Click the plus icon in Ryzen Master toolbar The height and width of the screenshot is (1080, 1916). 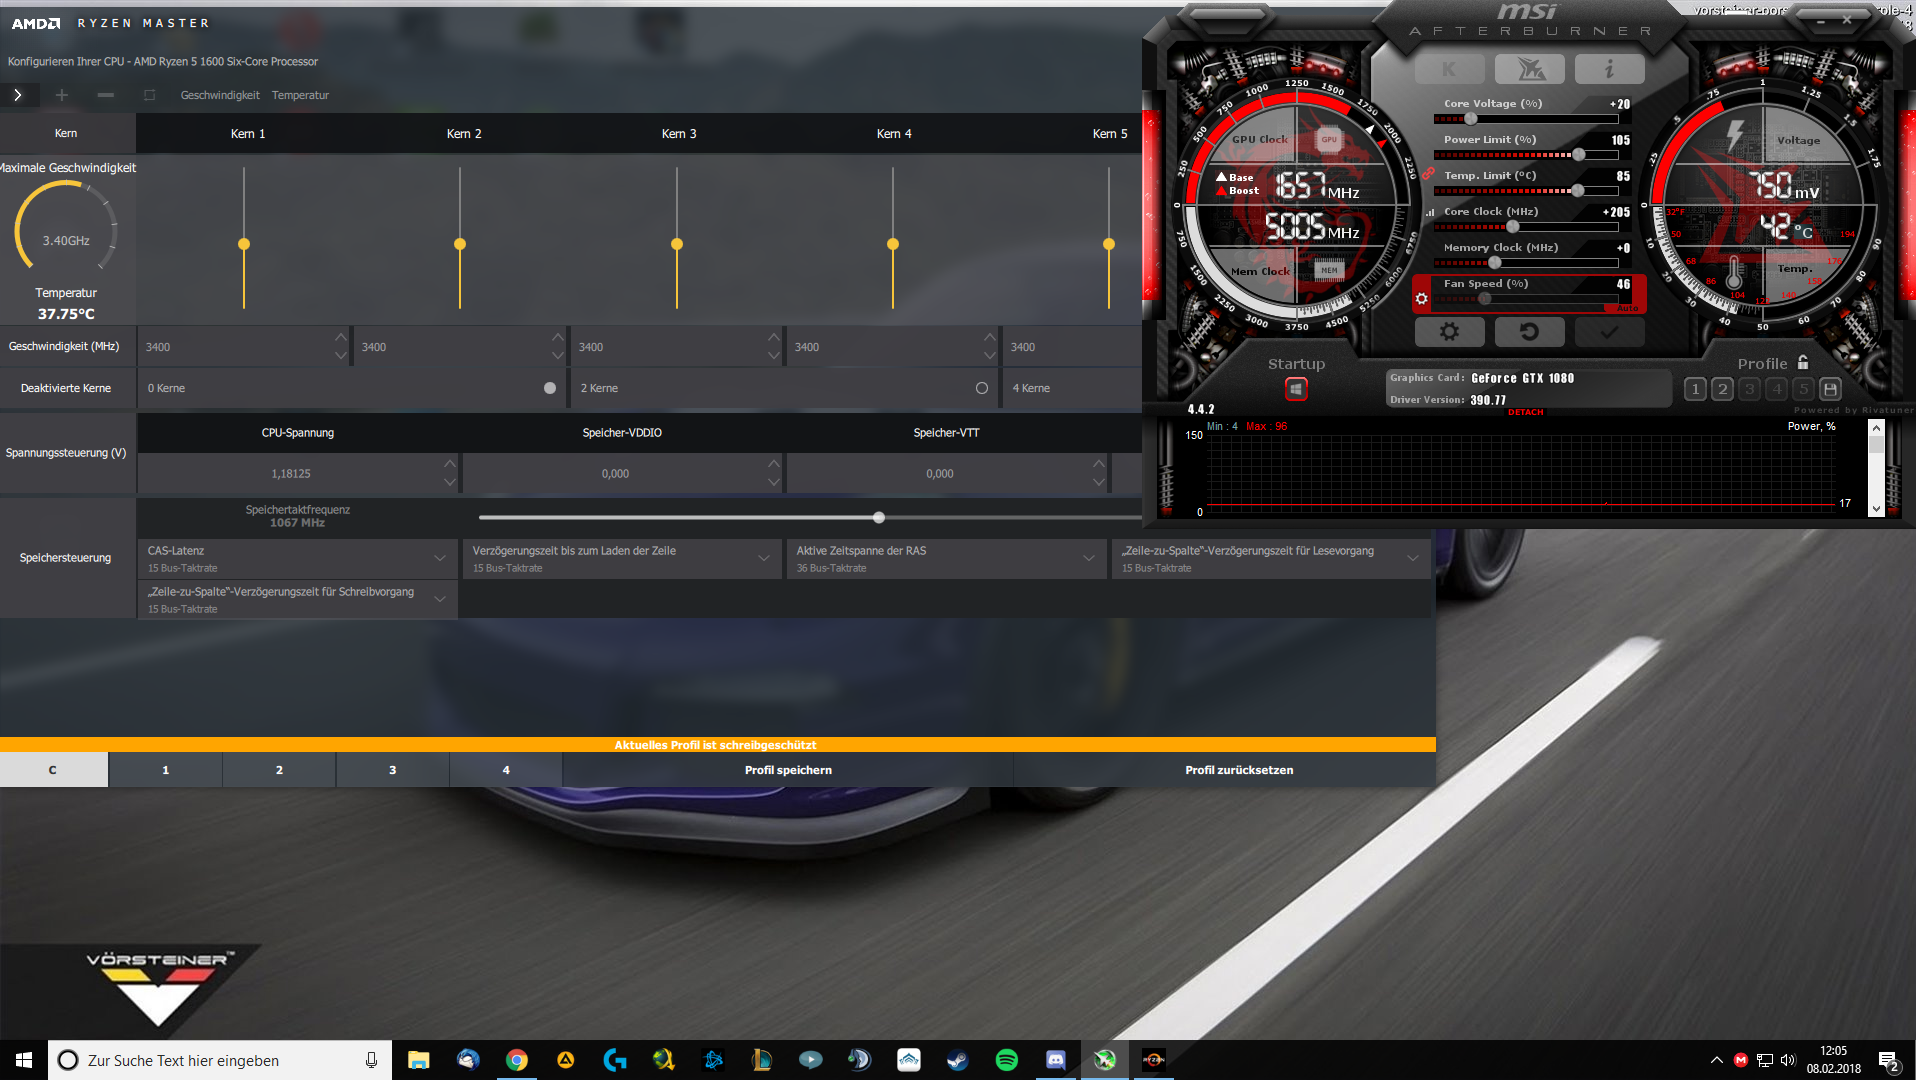62,95
